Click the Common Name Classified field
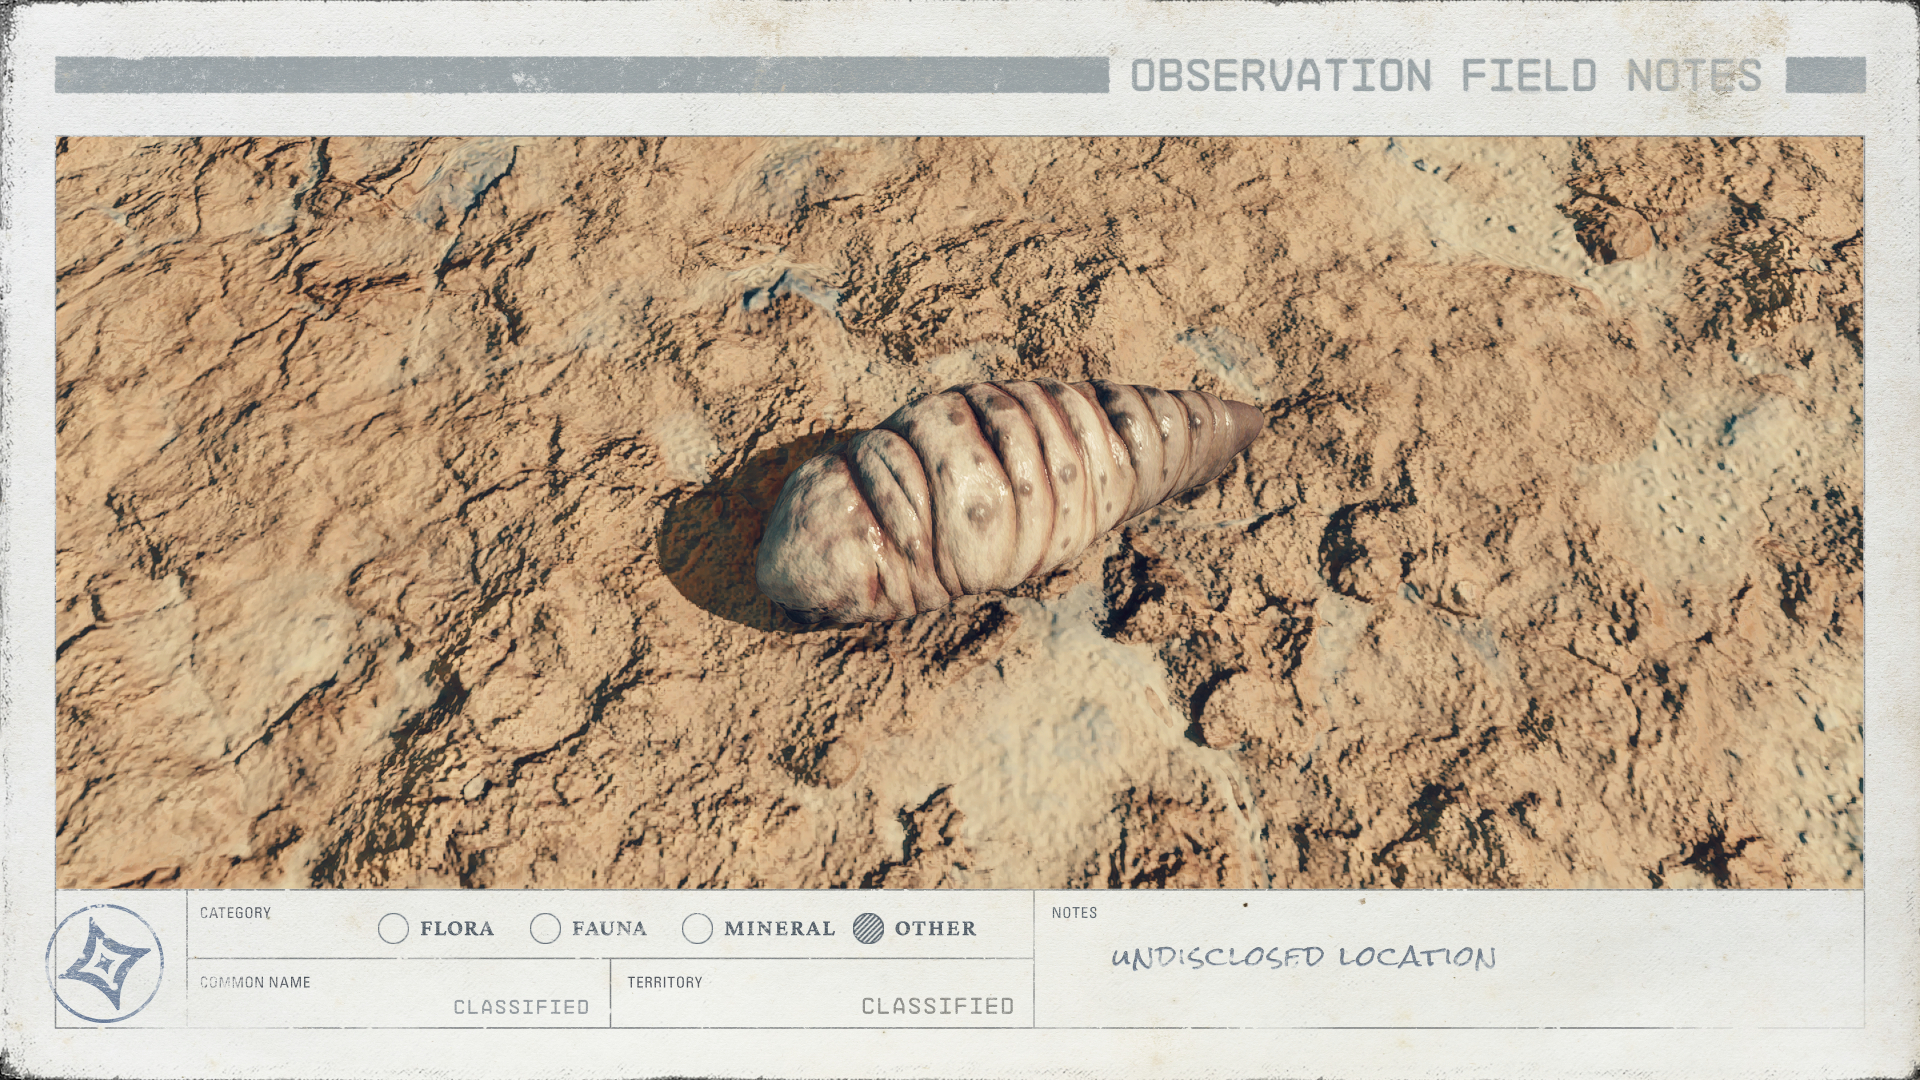 coord(398,993)
